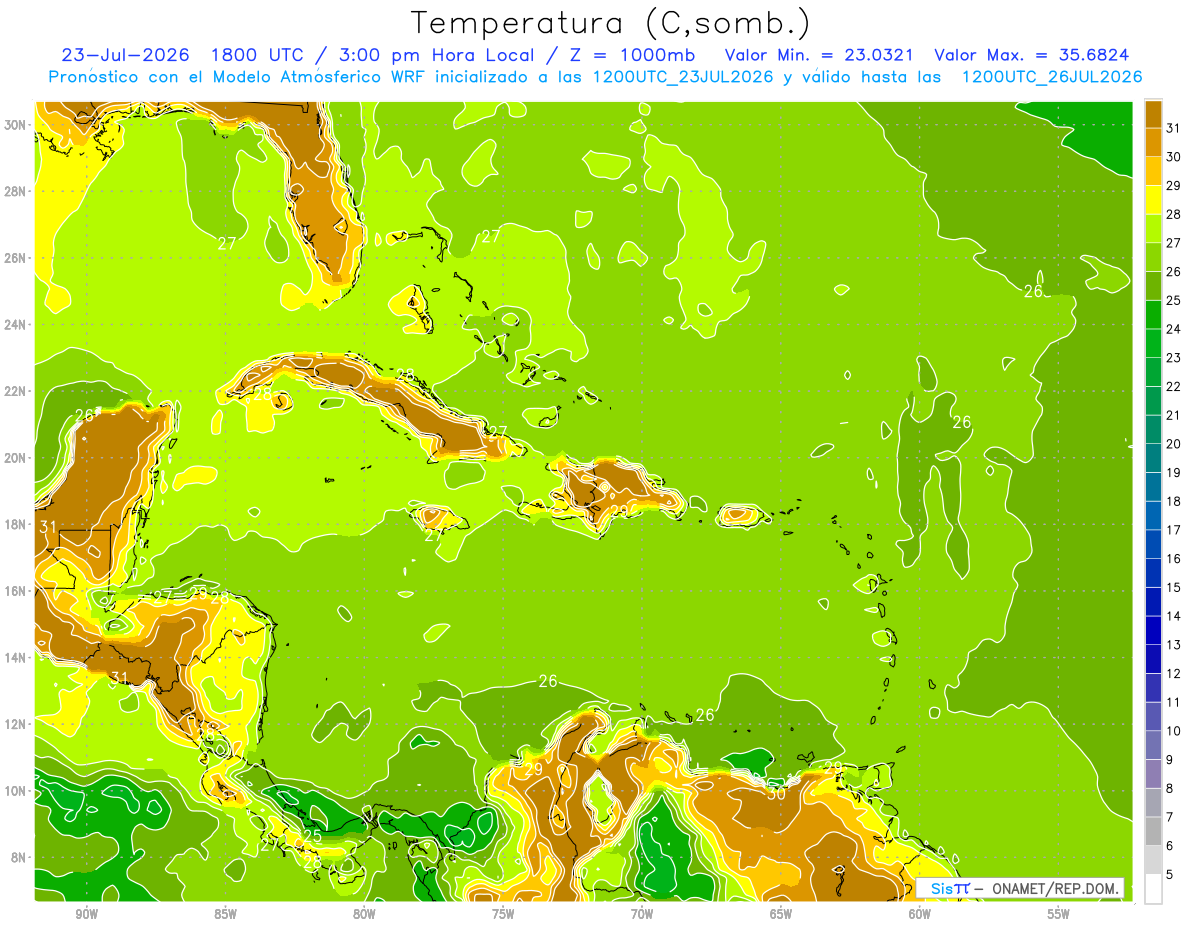Click the legend value 6 on the color scale
This screenshot has height=927, width=1200.
pos(1170,846)
